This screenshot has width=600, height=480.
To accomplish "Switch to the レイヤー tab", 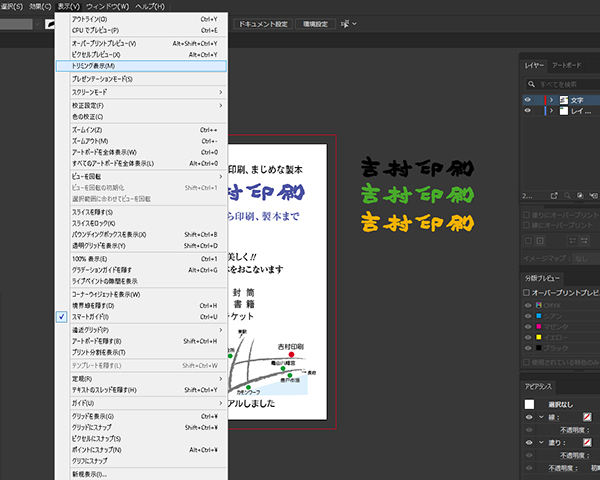I will [x=534, y=65].
